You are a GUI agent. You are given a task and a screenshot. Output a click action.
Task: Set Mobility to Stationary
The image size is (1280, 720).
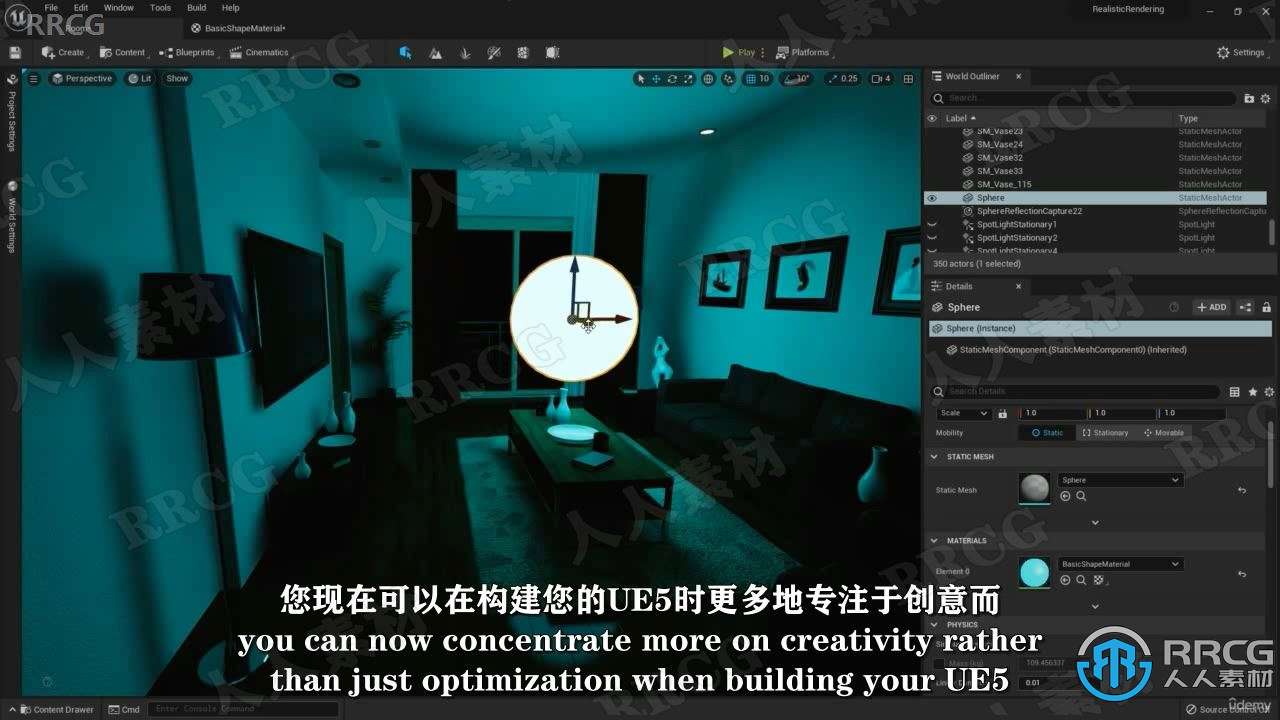pyautogui.click(x=1105, y=433)
